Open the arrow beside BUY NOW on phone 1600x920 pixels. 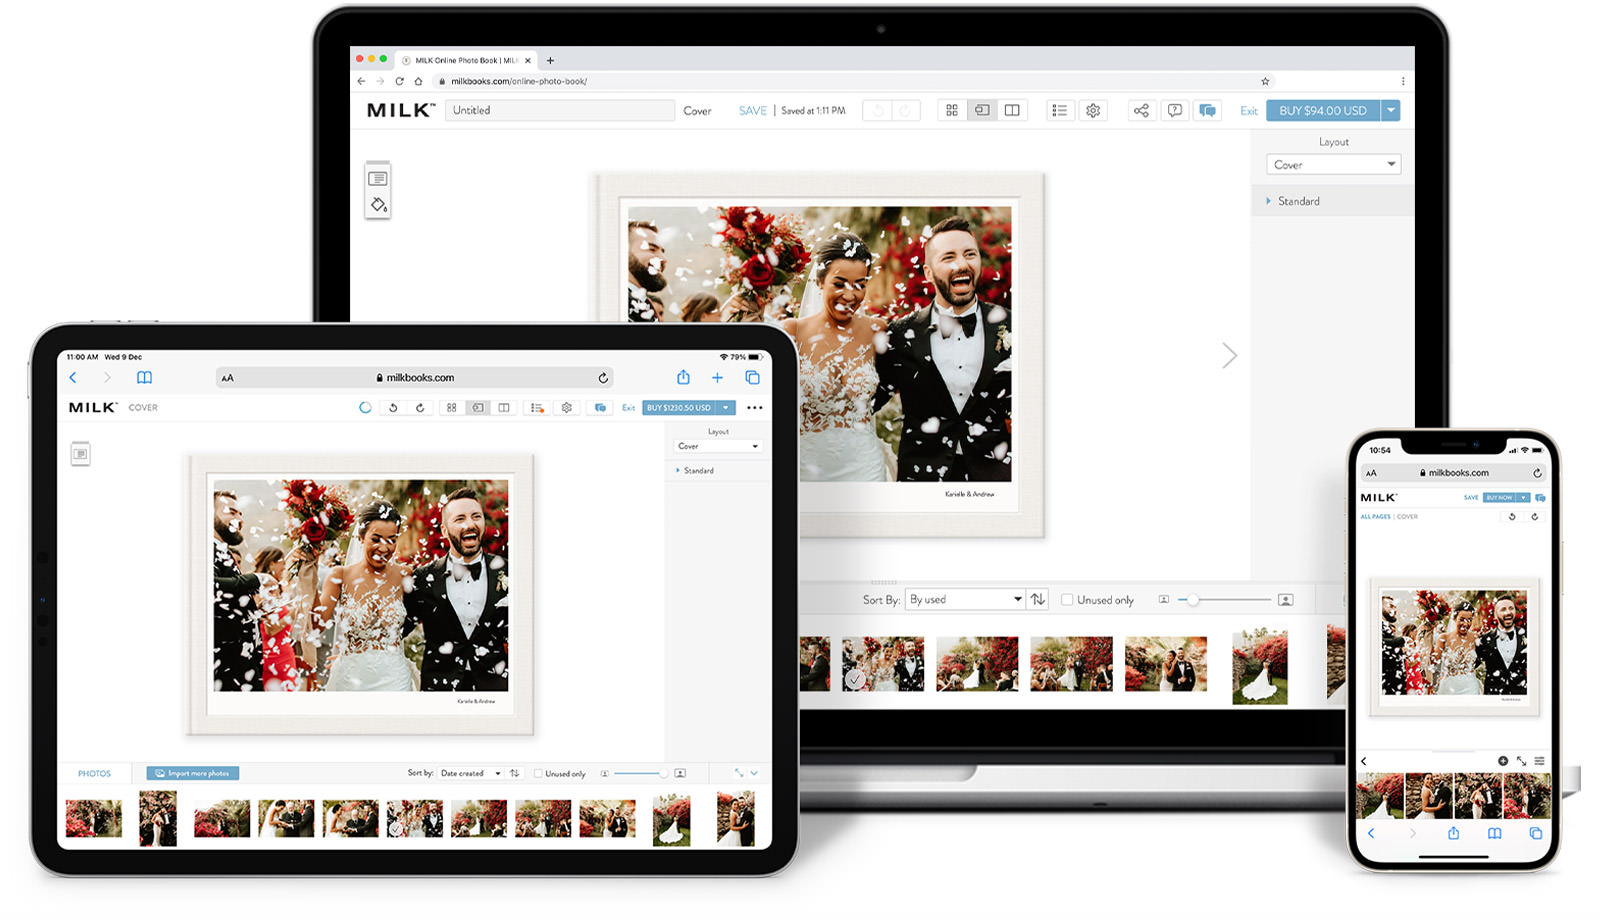1523,497
